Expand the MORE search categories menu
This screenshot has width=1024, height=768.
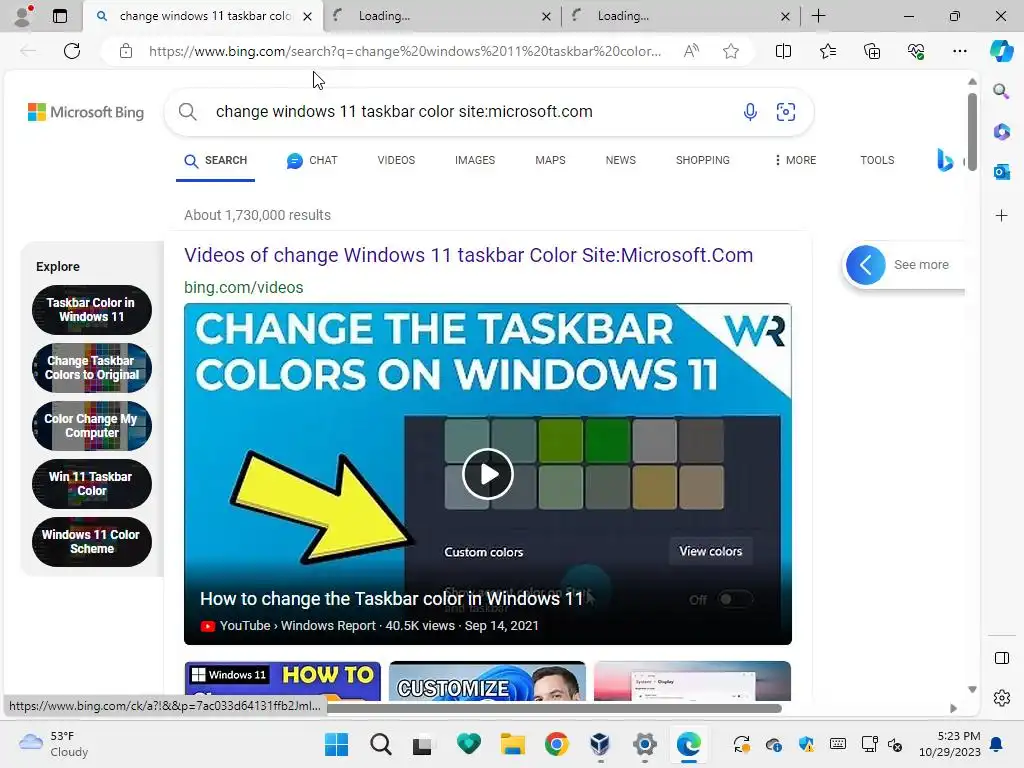795,161
